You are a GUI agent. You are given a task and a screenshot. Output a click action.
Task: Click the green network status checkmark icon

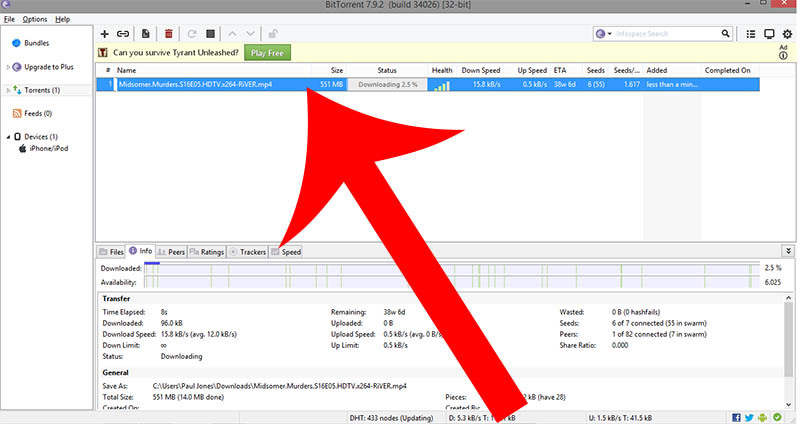point(777,417)
